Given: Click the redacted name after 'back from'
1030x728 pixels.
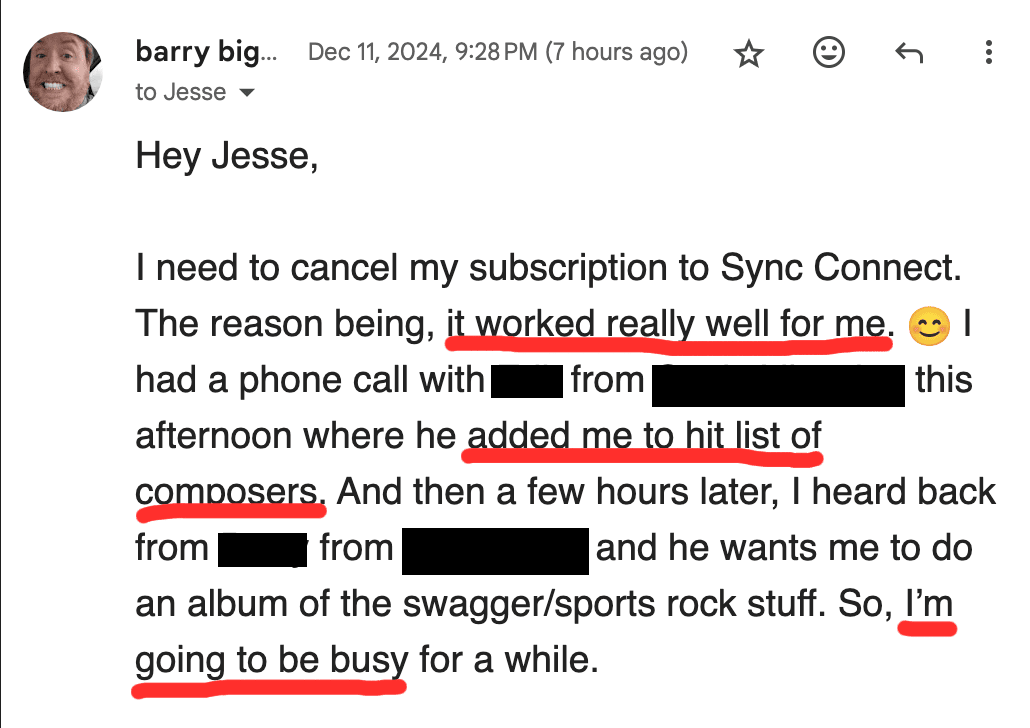Looking at the screenshot, I should pos(263,550).
